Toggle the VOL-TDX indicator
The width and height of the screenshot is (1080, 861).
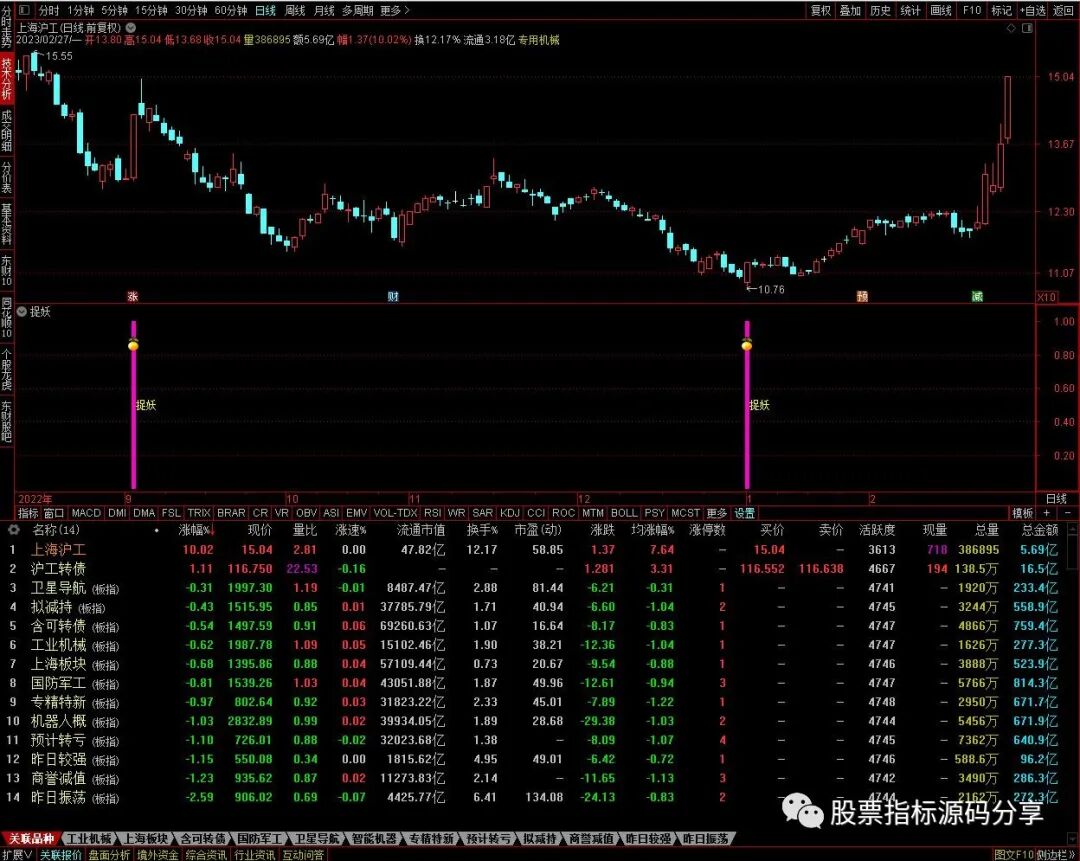coord(396,513)
